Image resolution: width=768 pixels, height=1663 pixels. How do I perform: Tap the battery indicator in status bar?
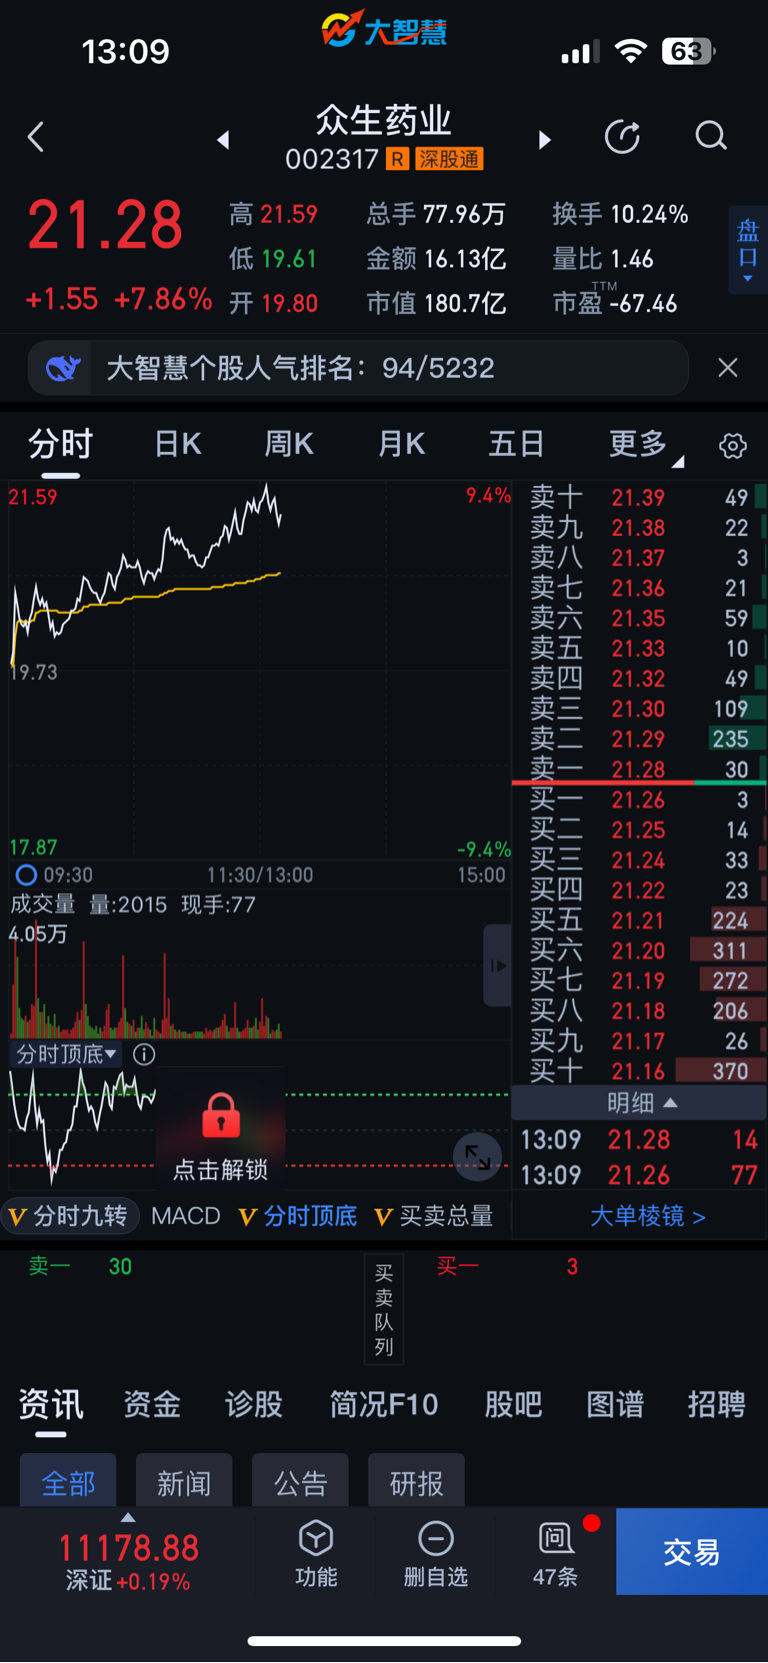(x=688, y=51)
